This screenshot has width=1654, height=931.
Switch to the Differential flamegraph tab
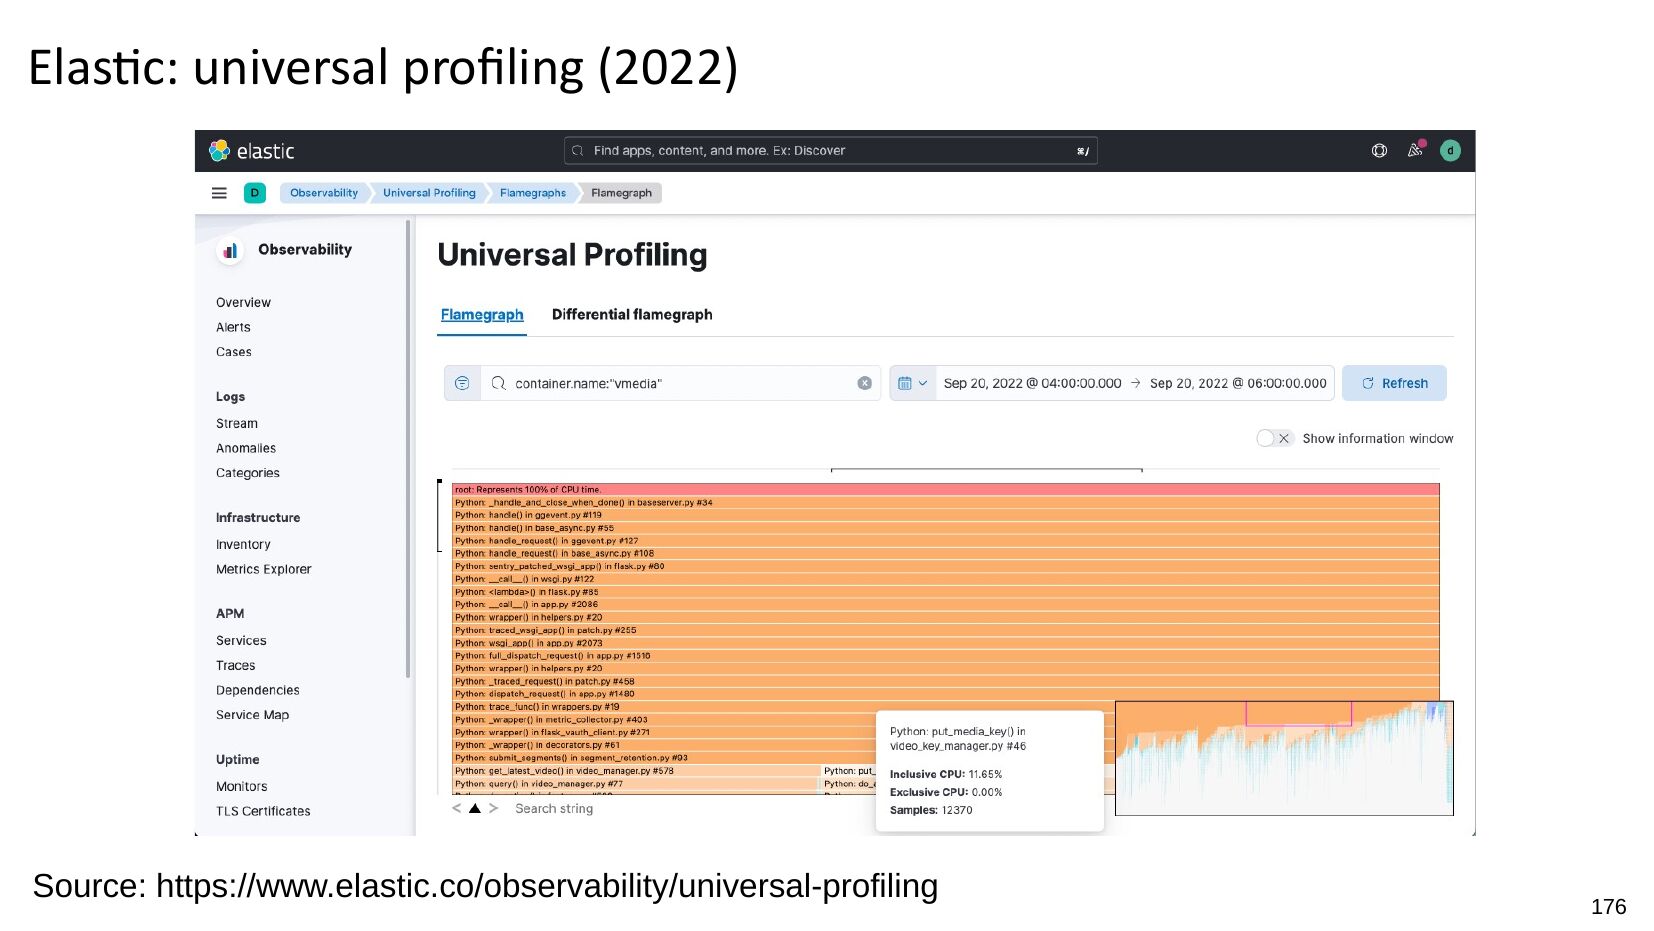click(x=632, y=314)
